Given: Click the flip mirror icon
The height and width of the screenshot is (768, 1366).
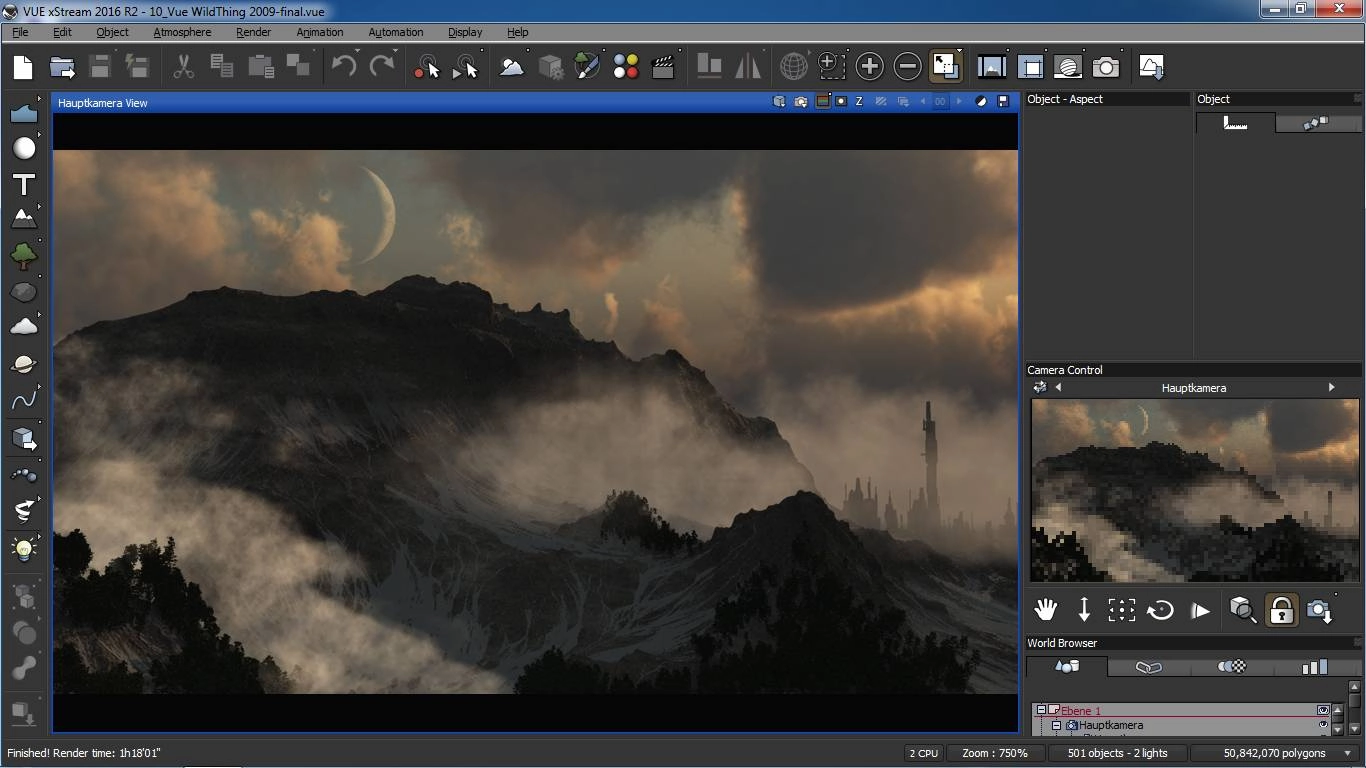Looking at the screenshot, I should coord(748,67).
